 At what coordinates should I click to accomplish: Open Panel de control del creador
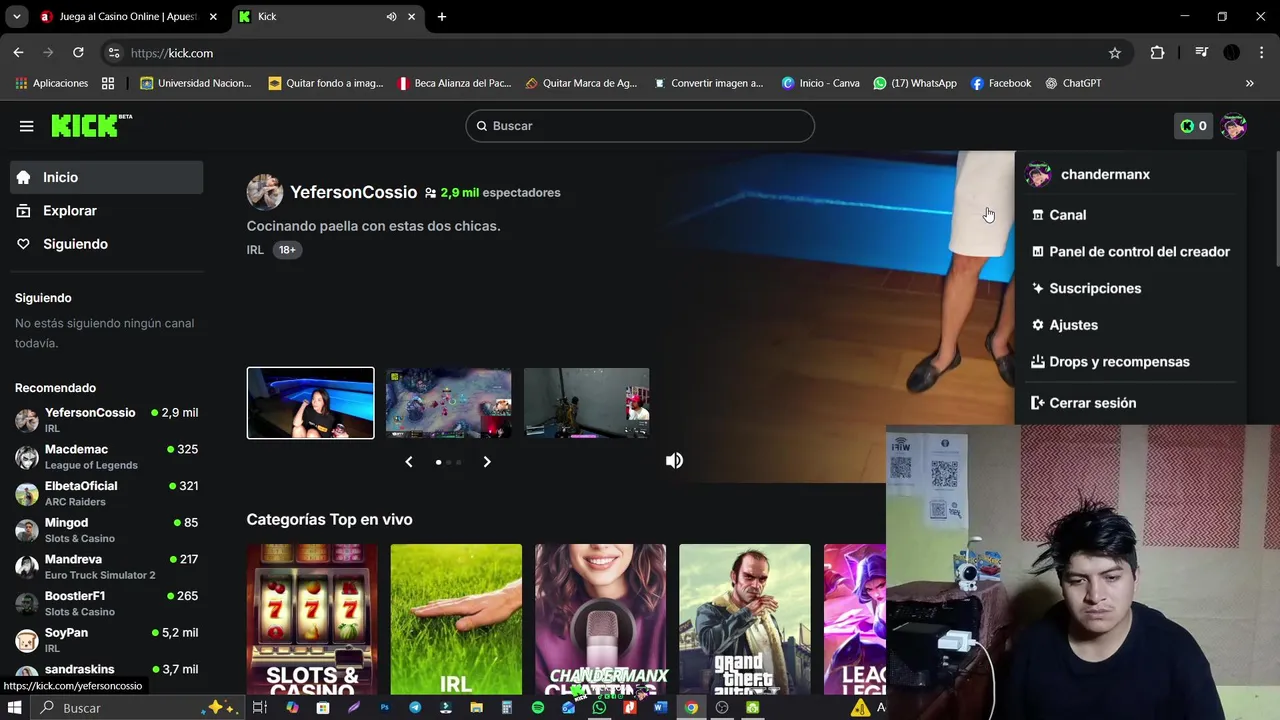(x=1130, y=252)
